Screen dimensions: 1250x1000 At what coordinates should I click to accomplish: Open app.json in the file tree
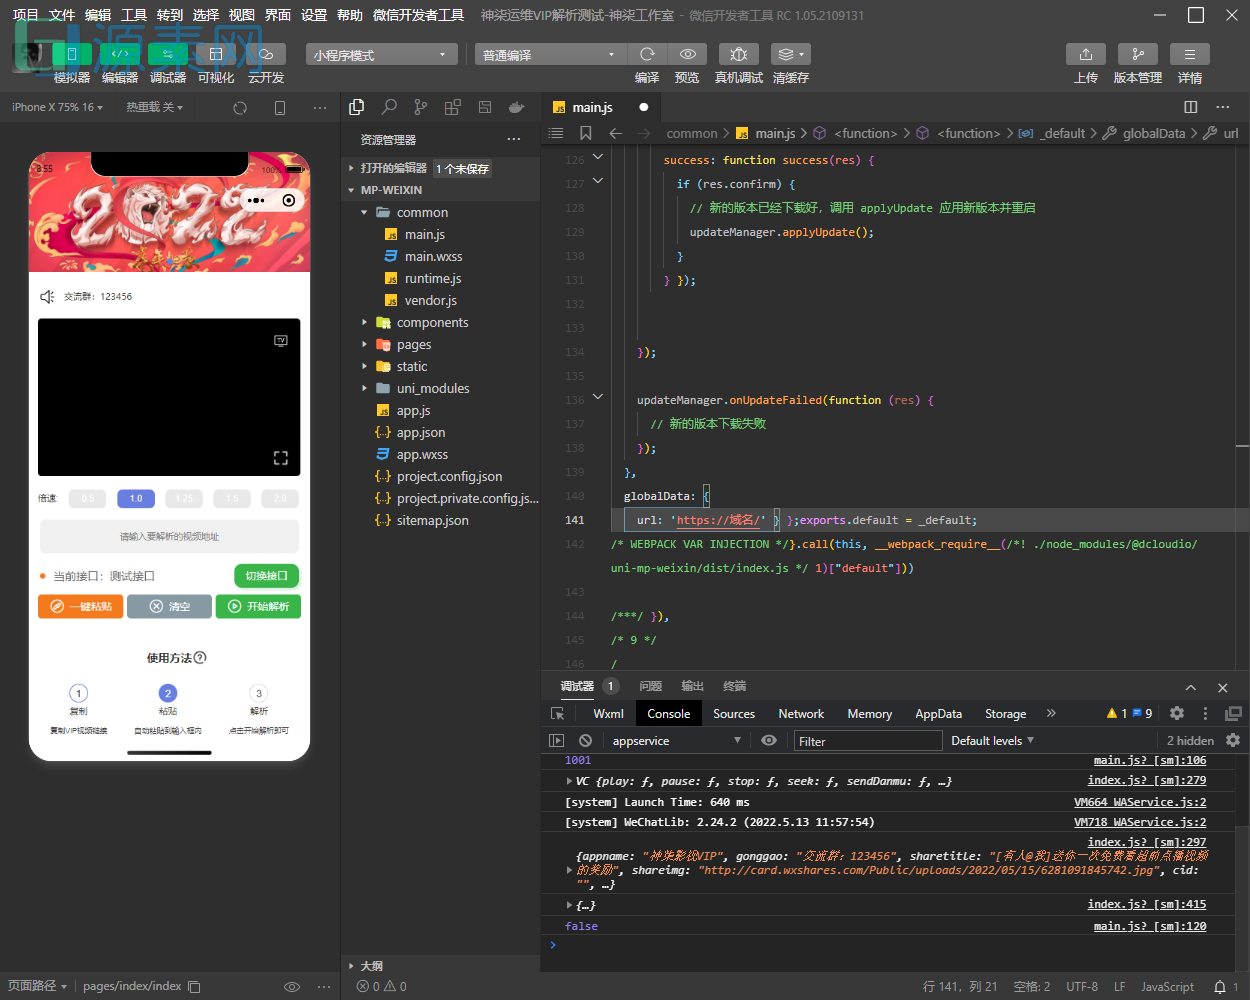pyautogui.click(x=421, y=433)
